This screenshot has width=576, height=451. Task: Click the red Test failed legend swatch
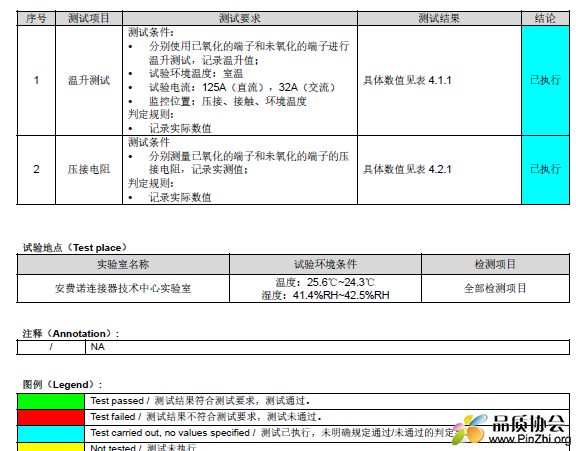point(51,417)
